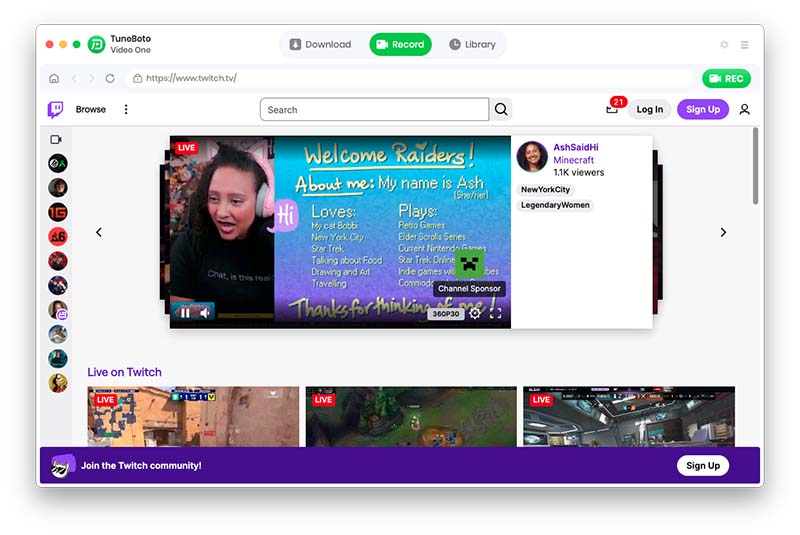Click the Twitch logo icon
Image resolution: width=800 pixels, height=535 pixels.
56,109
